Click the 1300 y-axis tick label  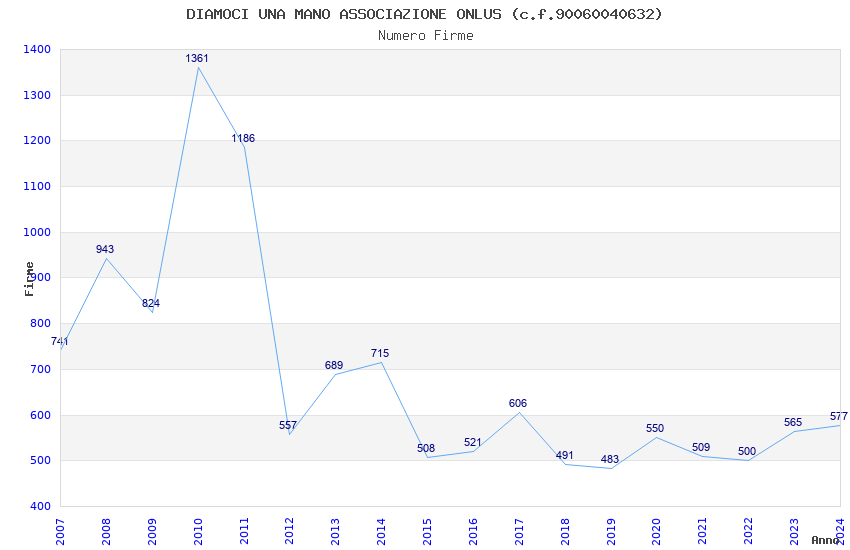click(x=37, y=95)
